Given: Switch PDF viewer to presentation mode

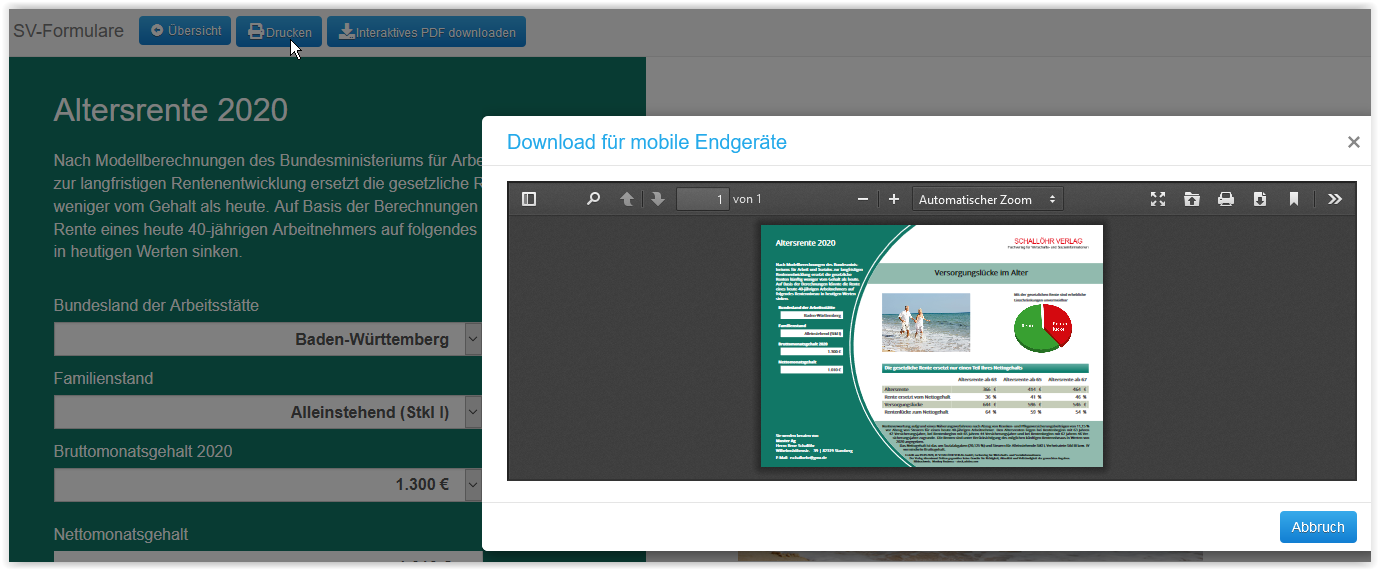Looking at the screenshot, I should click(1158, 199).
